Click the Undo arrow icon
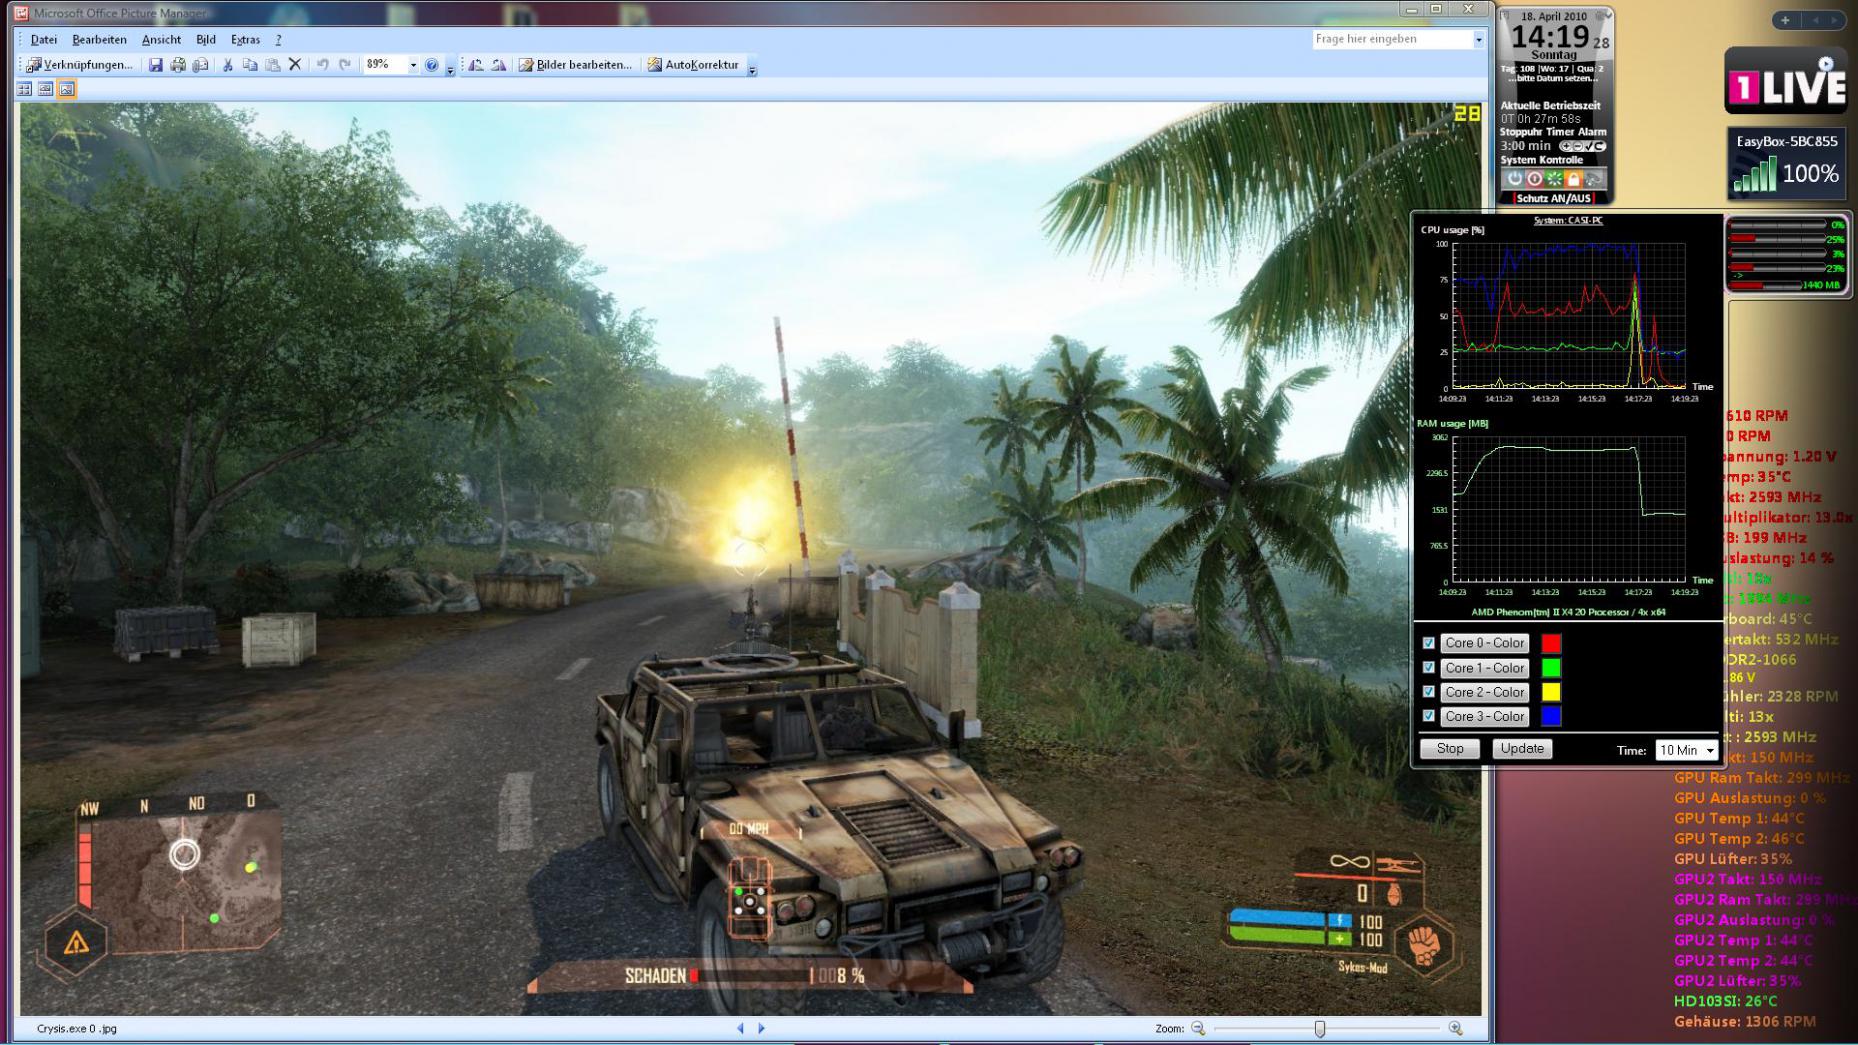Image resolution: width=1858 pixels, height=1045 pixels. [x=322, y=64]
